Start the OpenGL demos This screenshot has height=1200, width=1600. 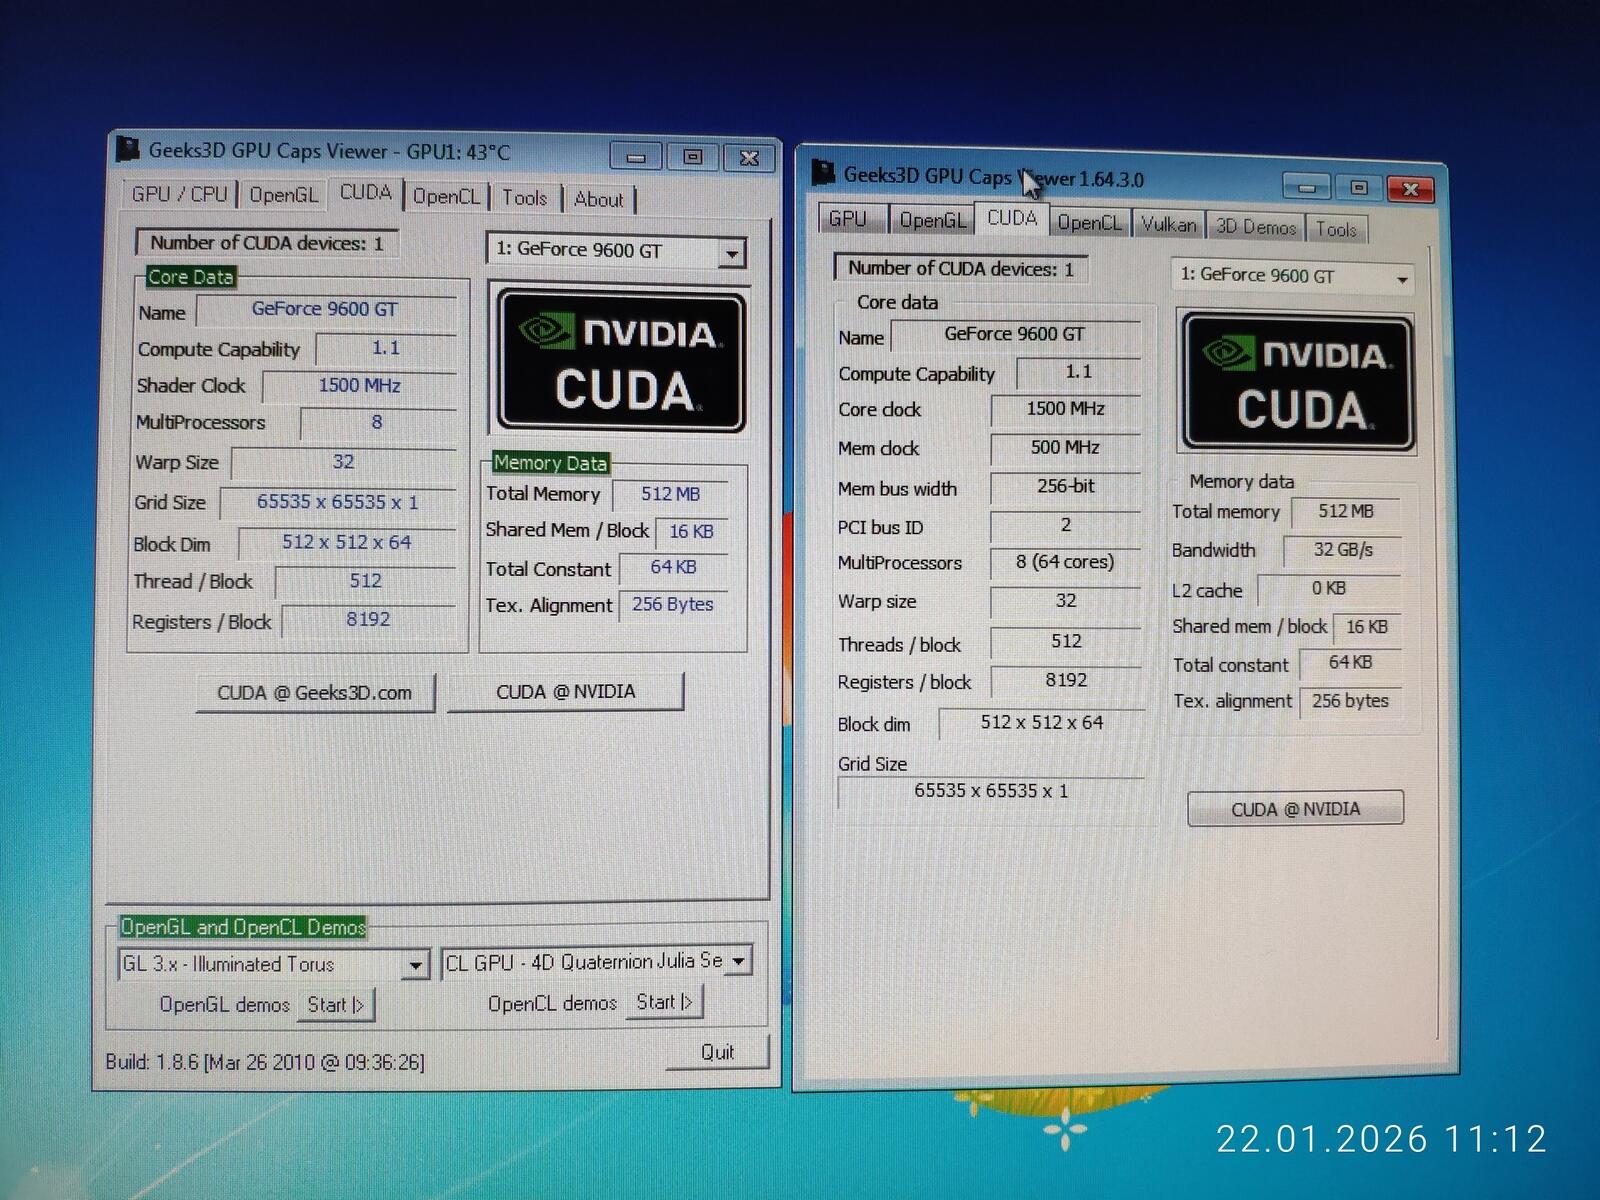tap(336, 1004)
